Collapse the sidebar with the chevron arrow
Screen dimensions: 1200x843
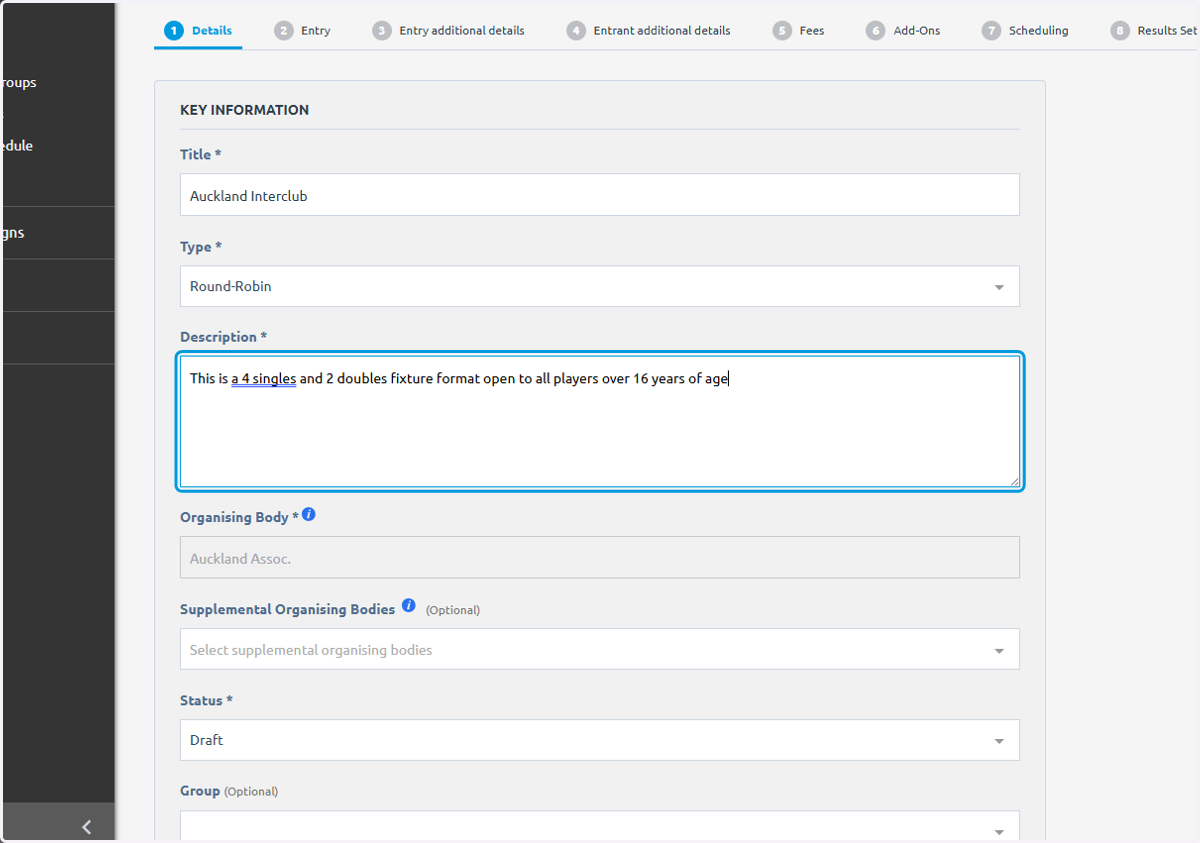point(87,826)
